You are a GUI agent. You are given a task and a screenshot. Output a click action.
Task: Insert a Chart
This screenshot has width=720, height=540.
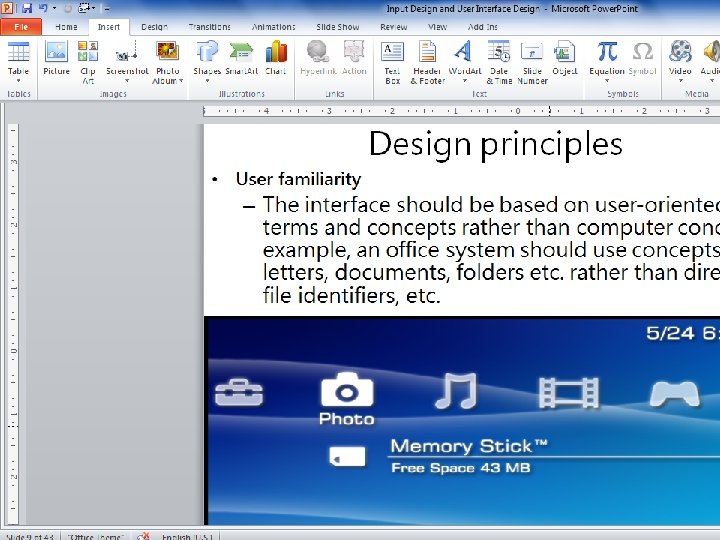[x=276, y=57]
